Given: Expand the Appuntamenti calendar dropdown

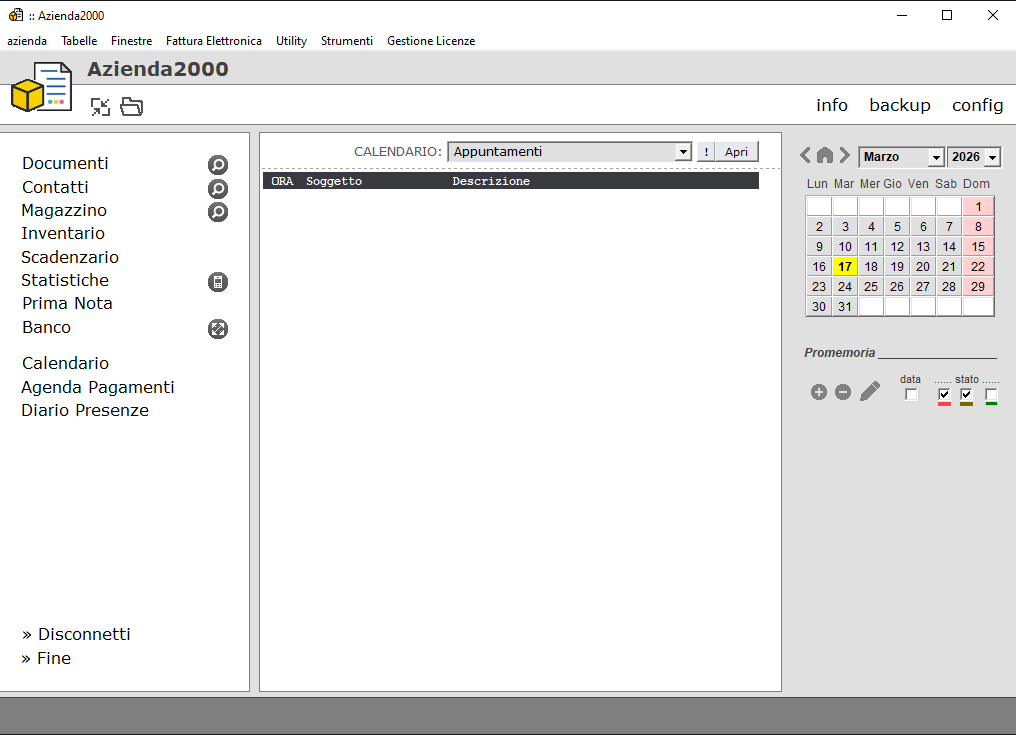Looking at the screenshot, I should click(683, 152).
